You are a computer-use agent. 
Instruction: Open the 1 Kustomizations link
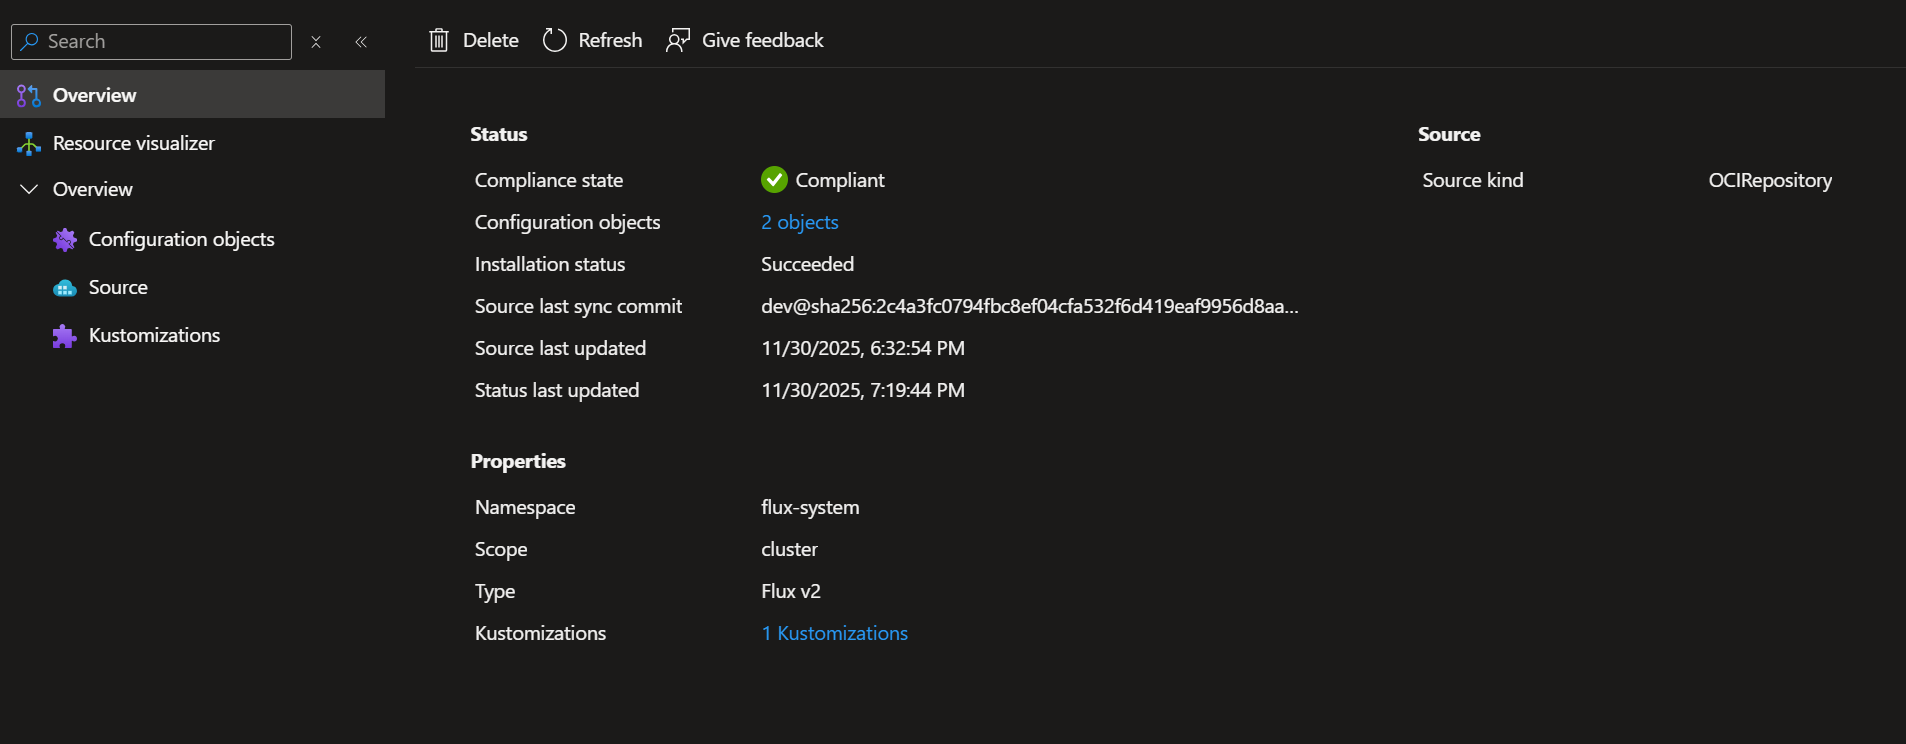click(835, 633)
